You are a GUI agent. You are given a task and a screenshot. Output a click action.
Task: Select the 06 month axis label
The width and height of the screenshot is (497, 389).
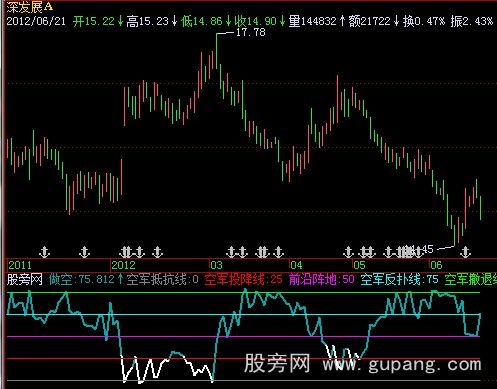pos(436,265)
